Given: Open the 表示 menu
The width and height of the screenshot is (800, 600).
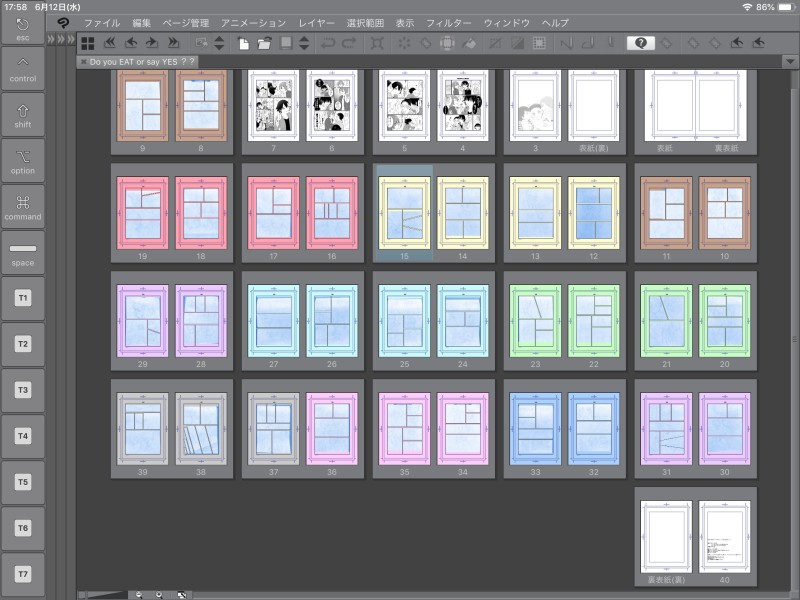Looking at the screenshot, I should (x=405, y=23).
